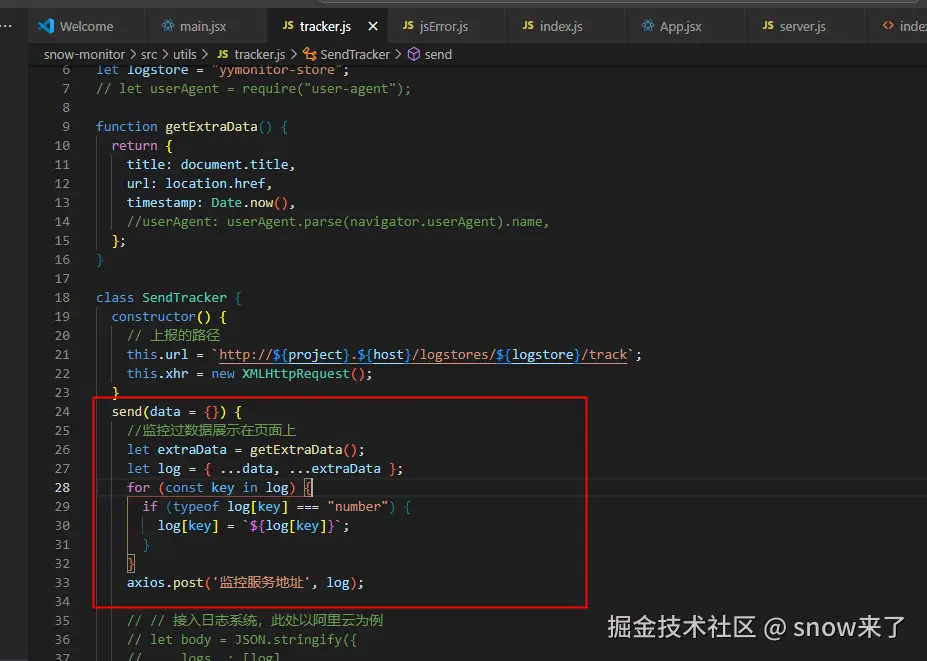The width and height of the screenshot is (927, 661).
Task: Click the breadcrumb chevron after snow-monitor
Action: click(133, 54)
